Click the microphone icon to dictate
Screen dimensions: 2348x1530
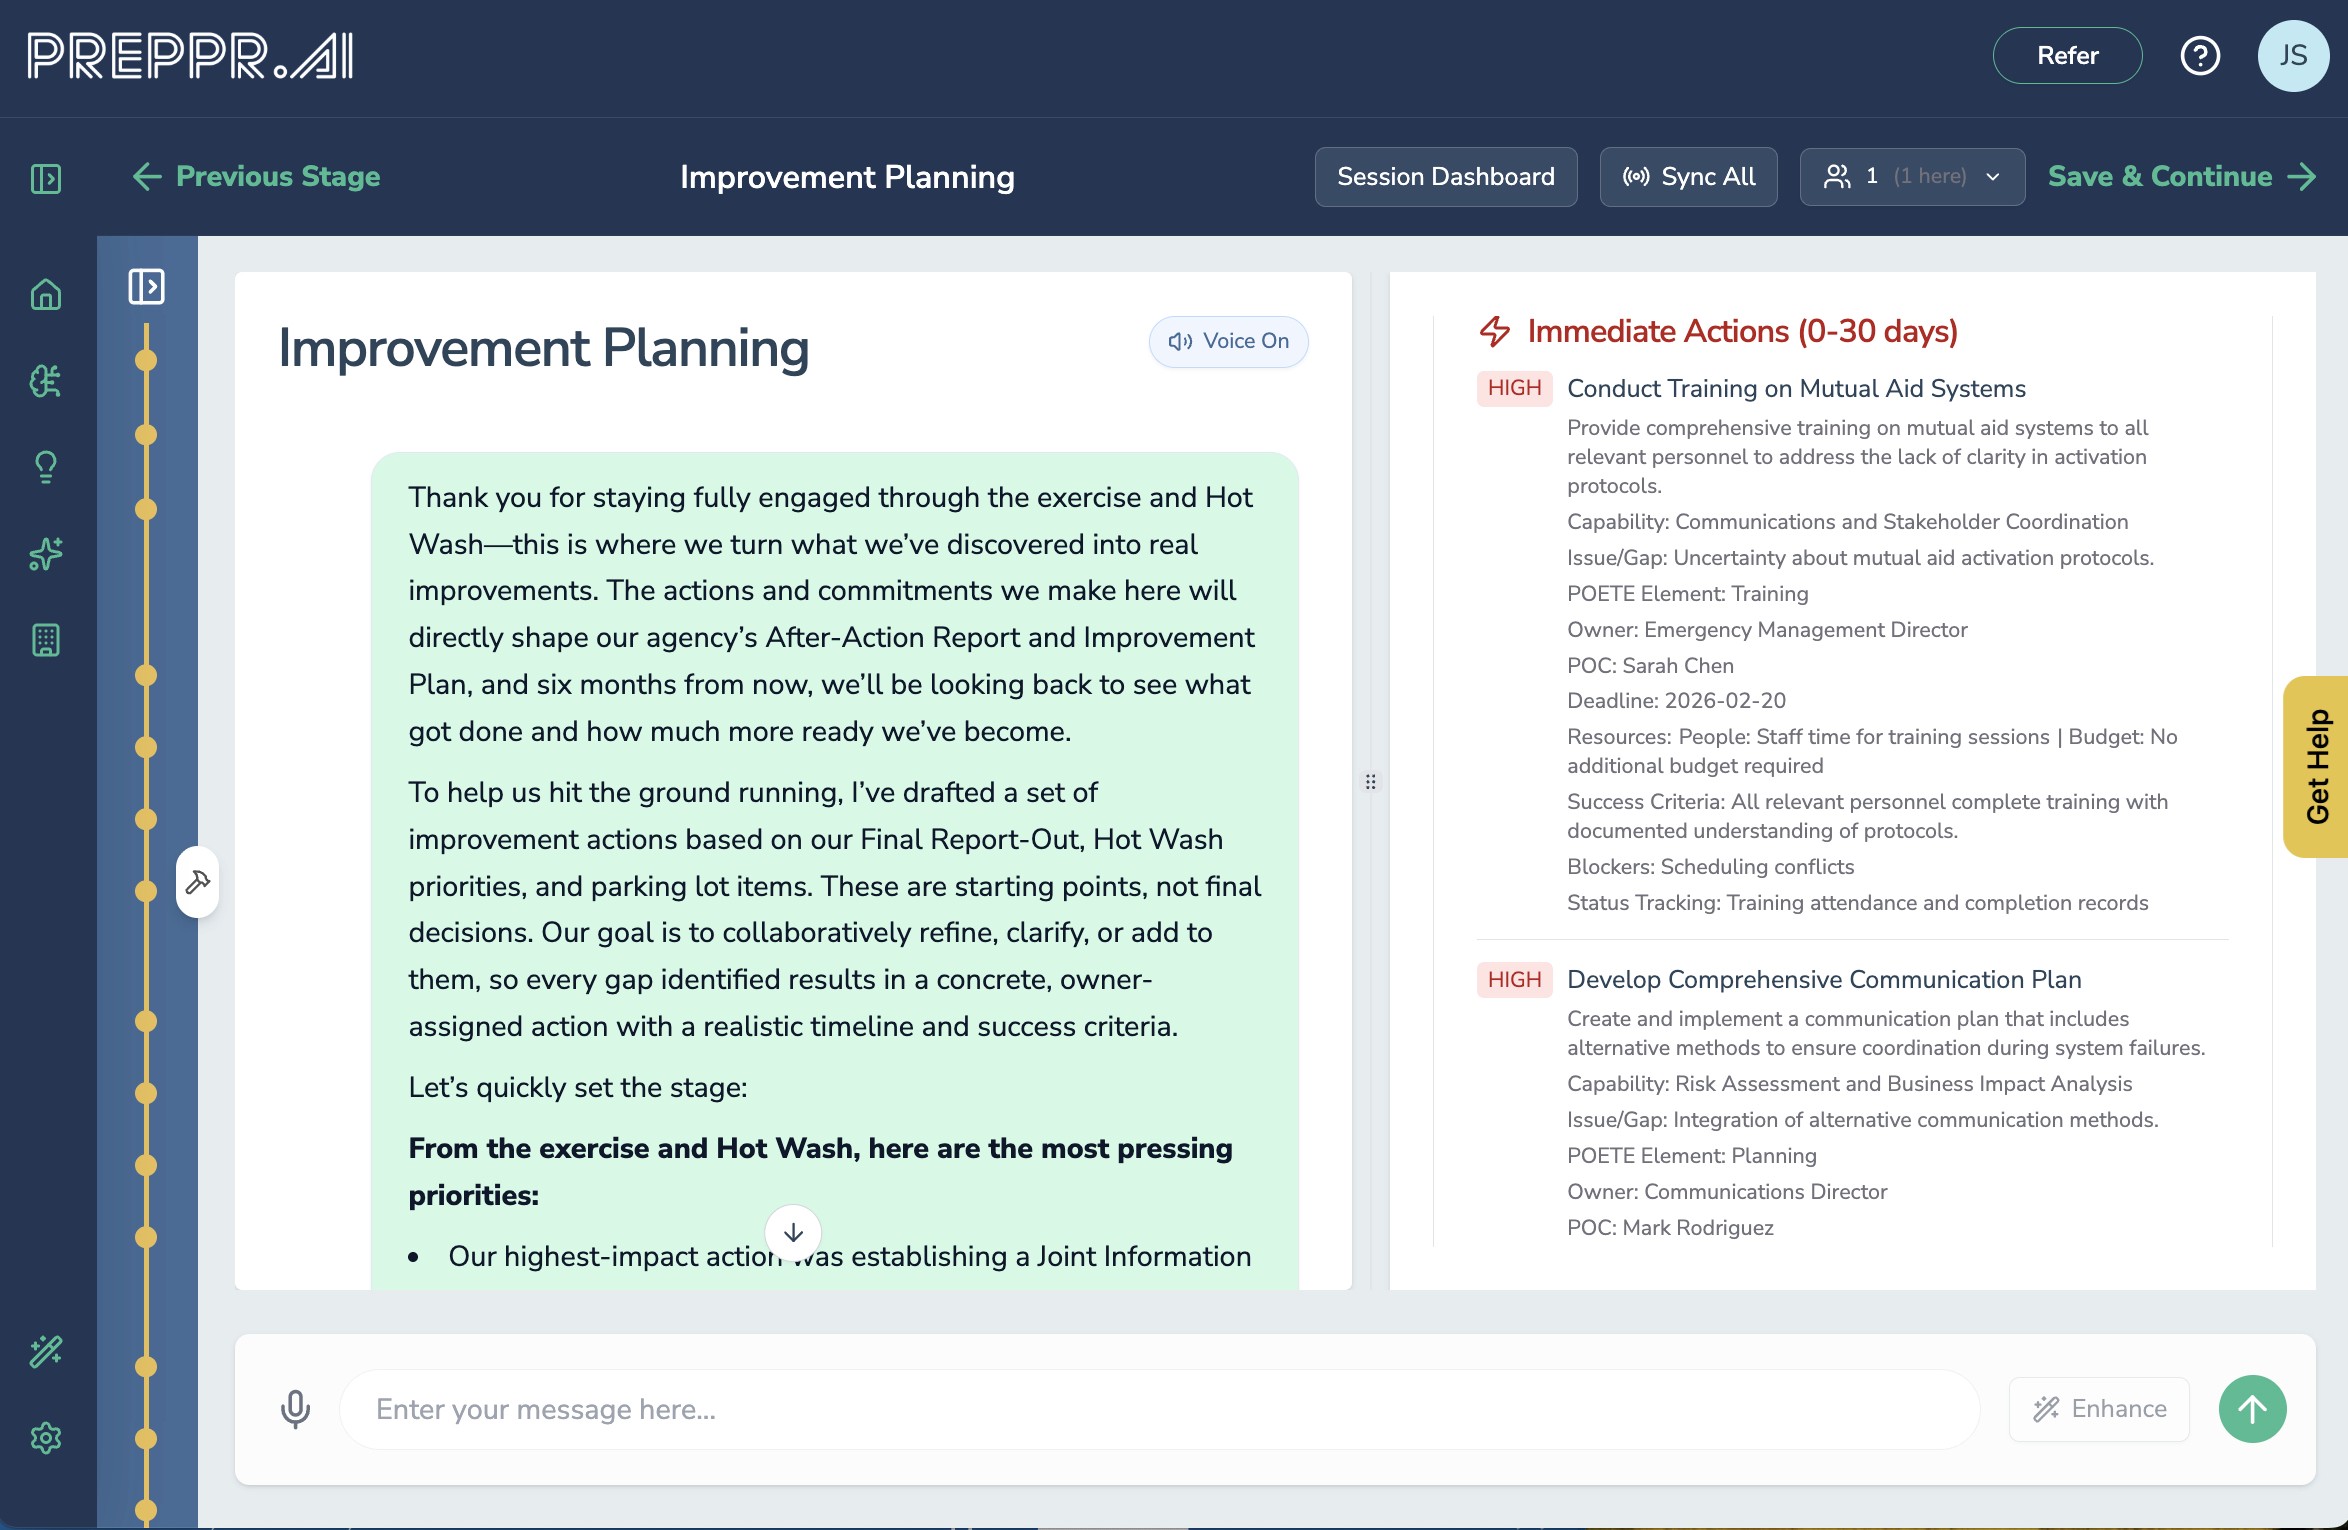pyautogui.click(x=295, y=1409)
